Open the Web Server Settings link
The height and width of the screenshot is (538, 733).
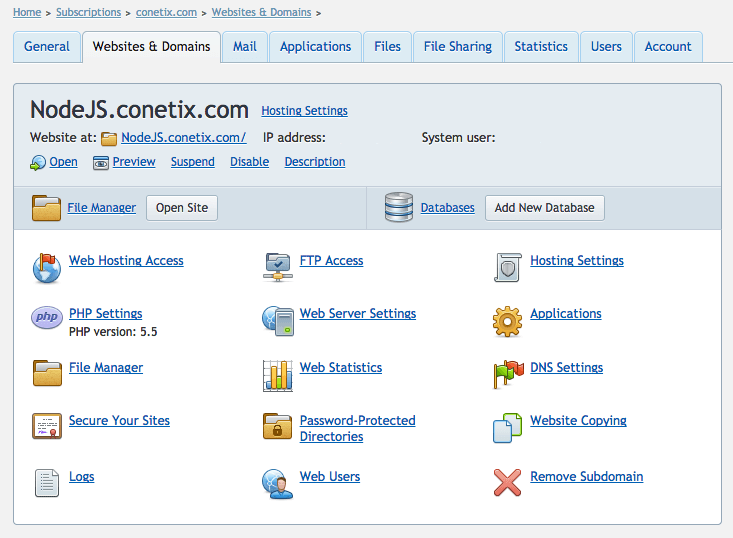click(358, 313)
